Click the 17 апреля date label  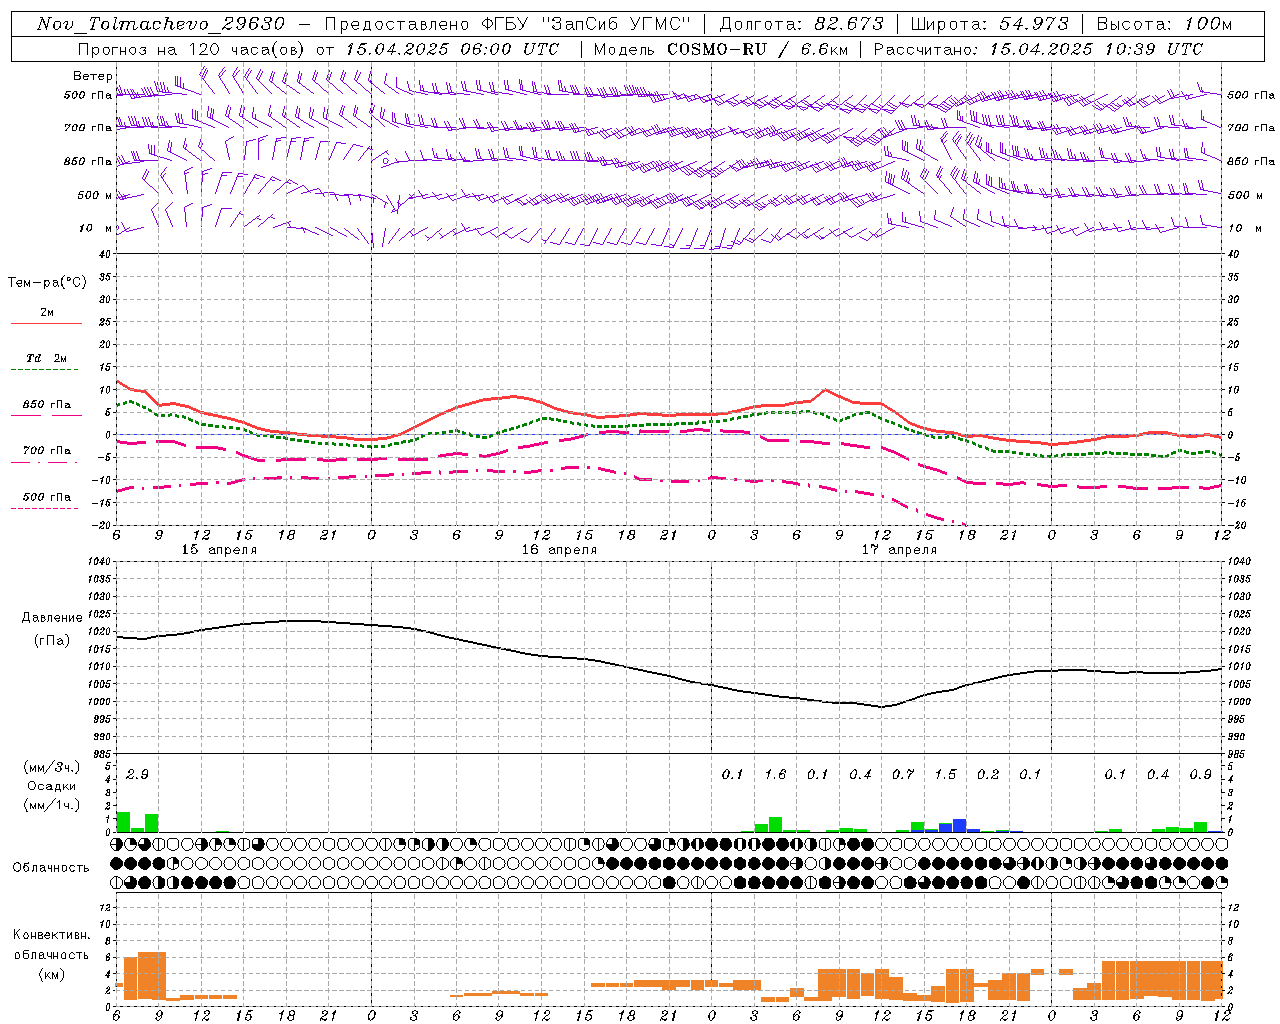click(899, 550)
